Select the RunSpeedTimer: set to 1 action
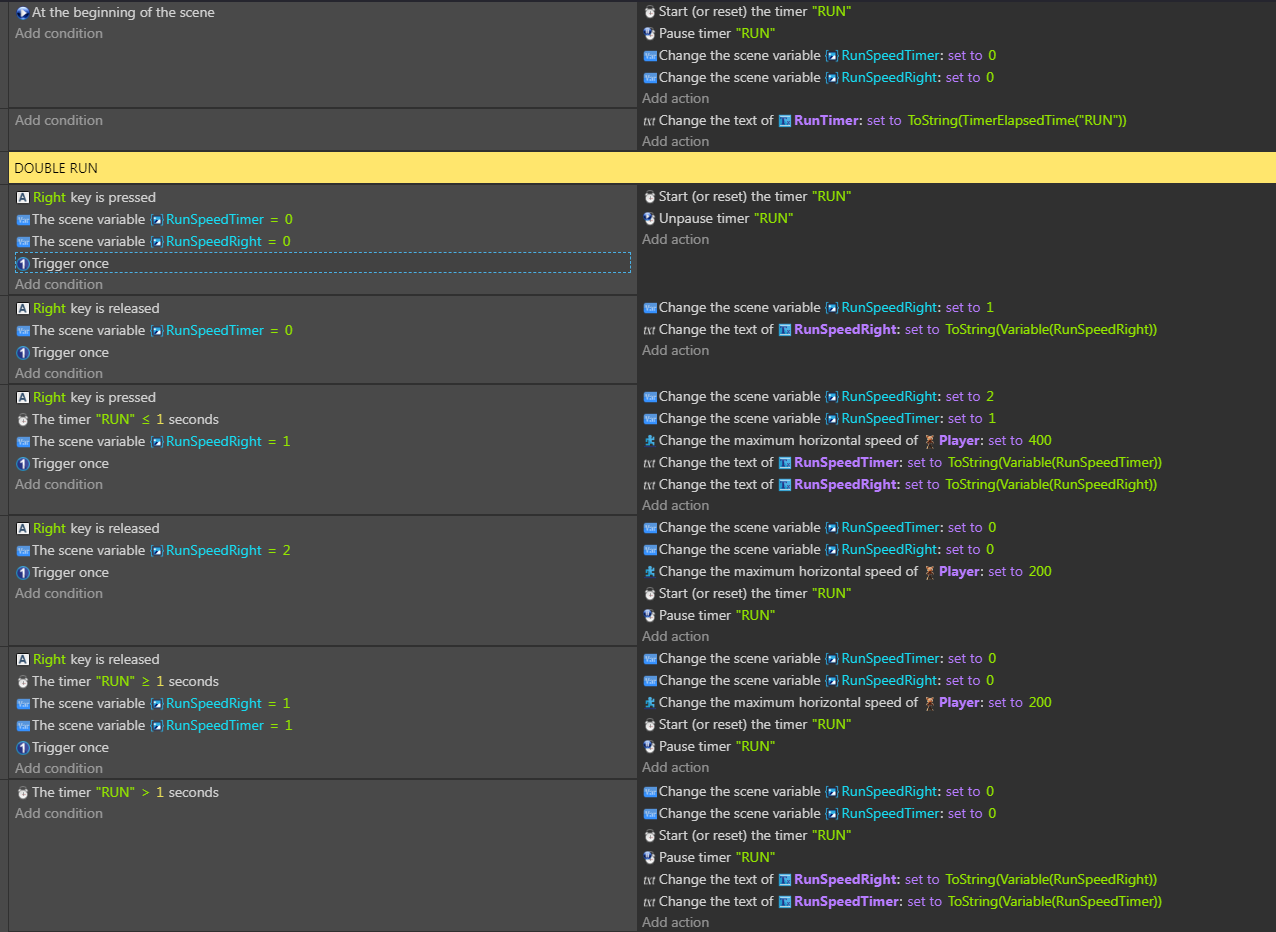Image resolution: width=1276 pixels, height=932 pixels. tap(827, 418)
